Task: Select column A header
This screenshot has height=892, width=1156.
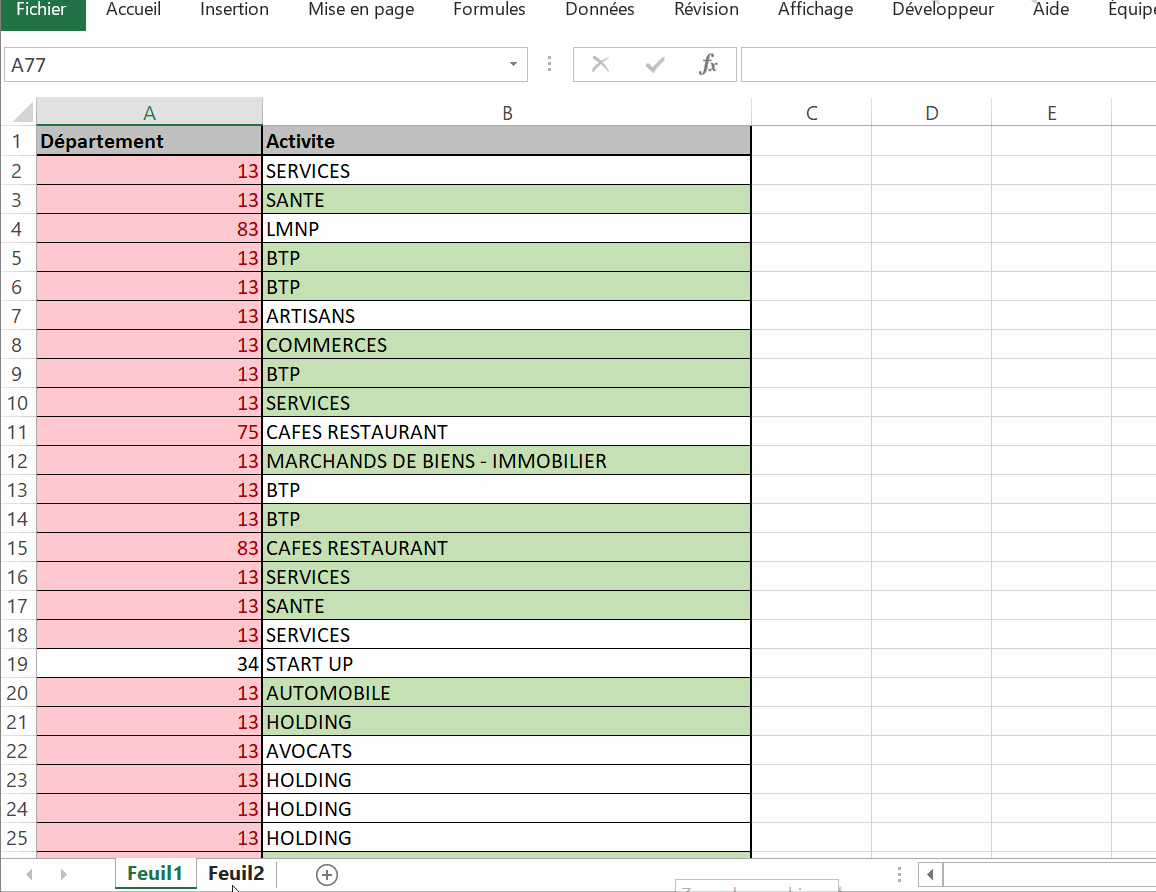Action: coord(149,113)
